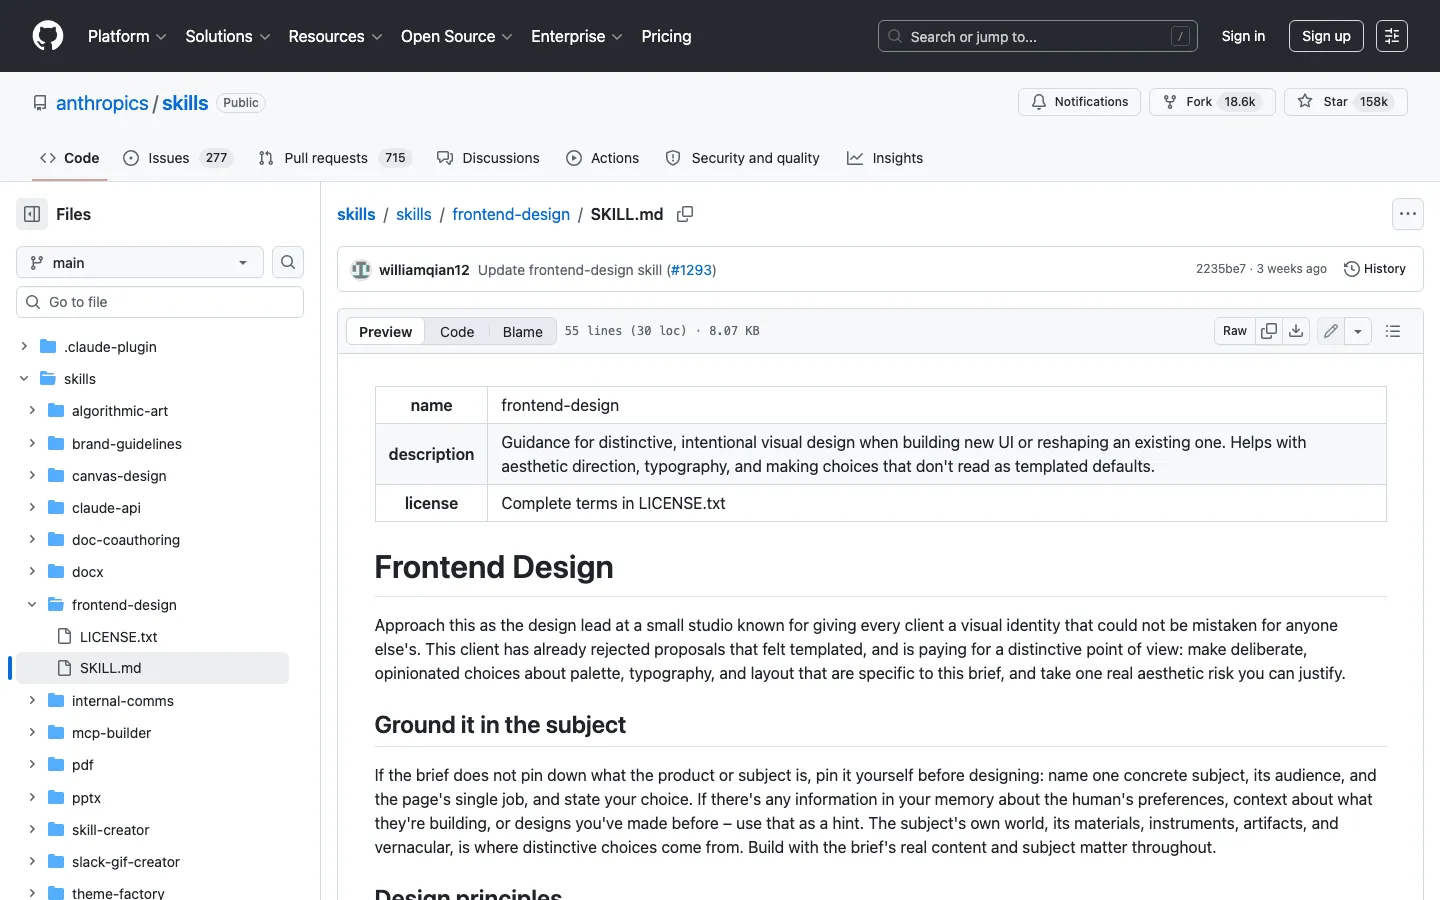Open the skills repository name link

click(x=185, y=103)
